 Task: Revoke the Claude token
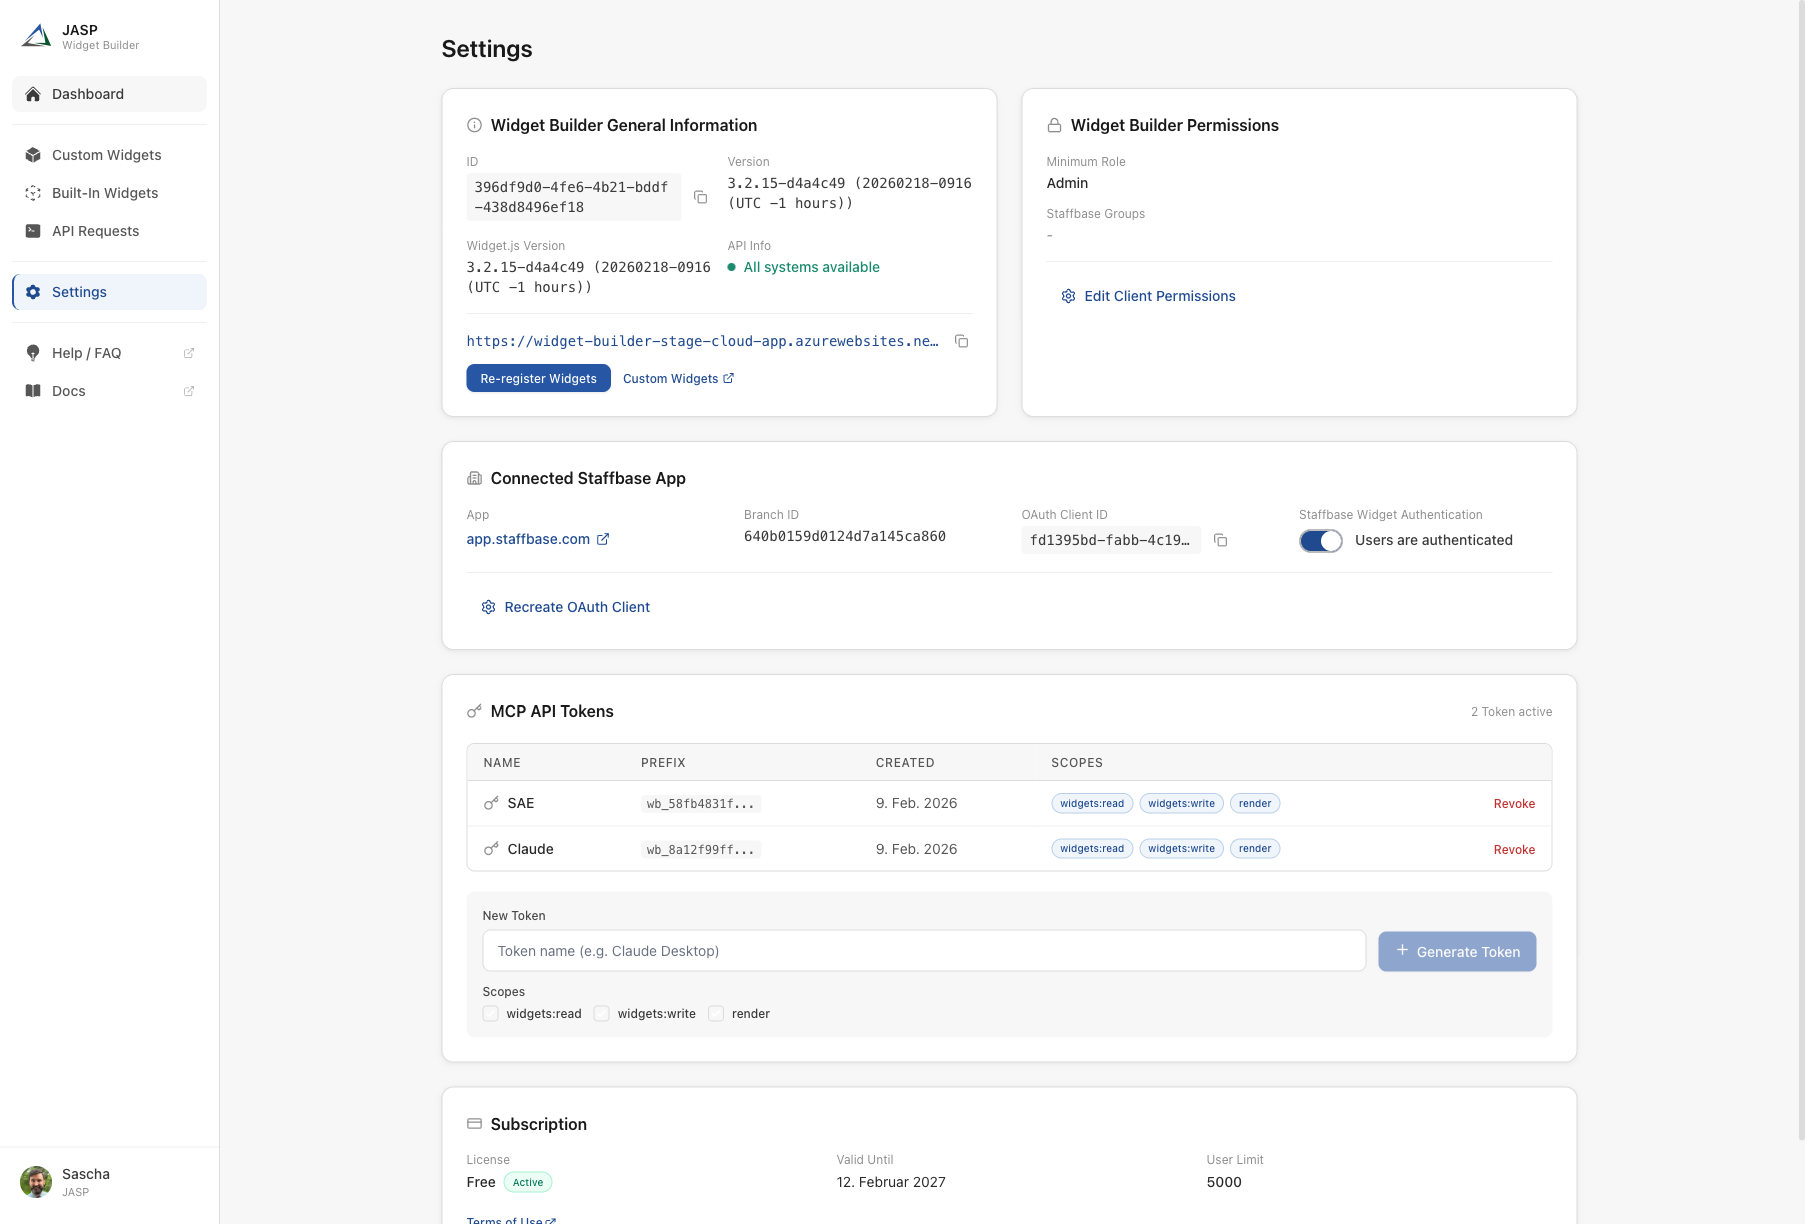click(x=1514, y=849)
